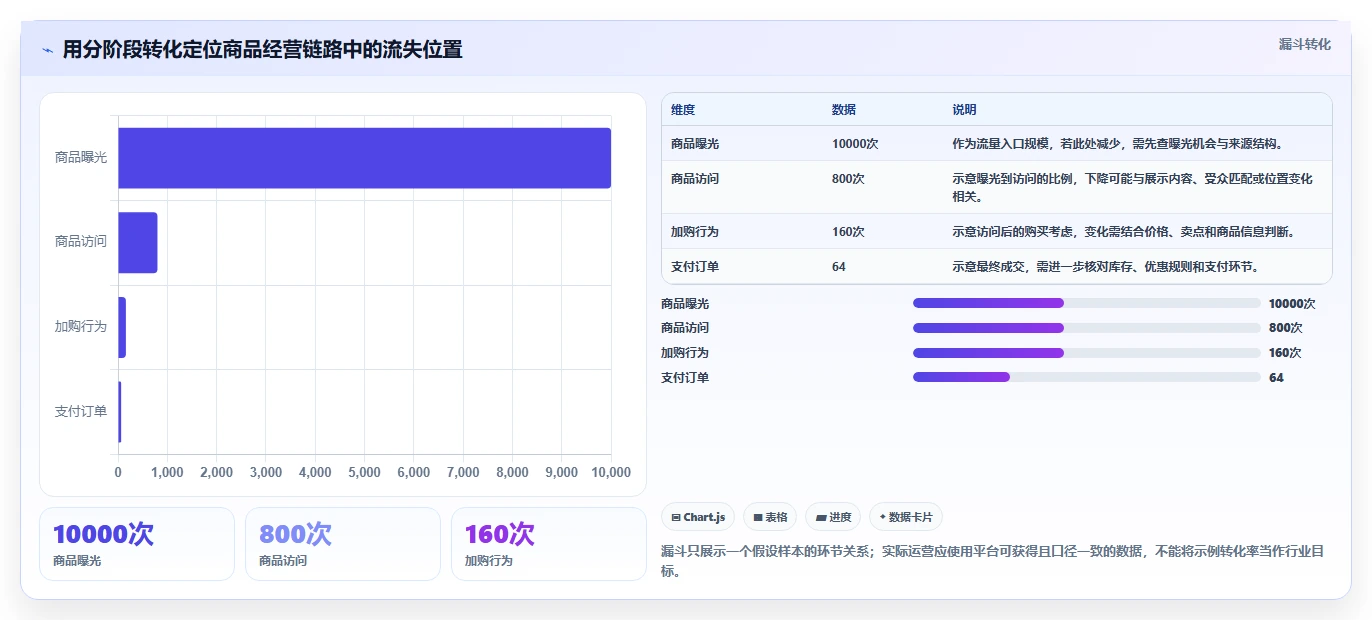The width and height of the screenshot is (1372, 620).
Task: Click the page title 用分阶段转化定位商品经营链路中的流失位置
Action: coord(263,50)
